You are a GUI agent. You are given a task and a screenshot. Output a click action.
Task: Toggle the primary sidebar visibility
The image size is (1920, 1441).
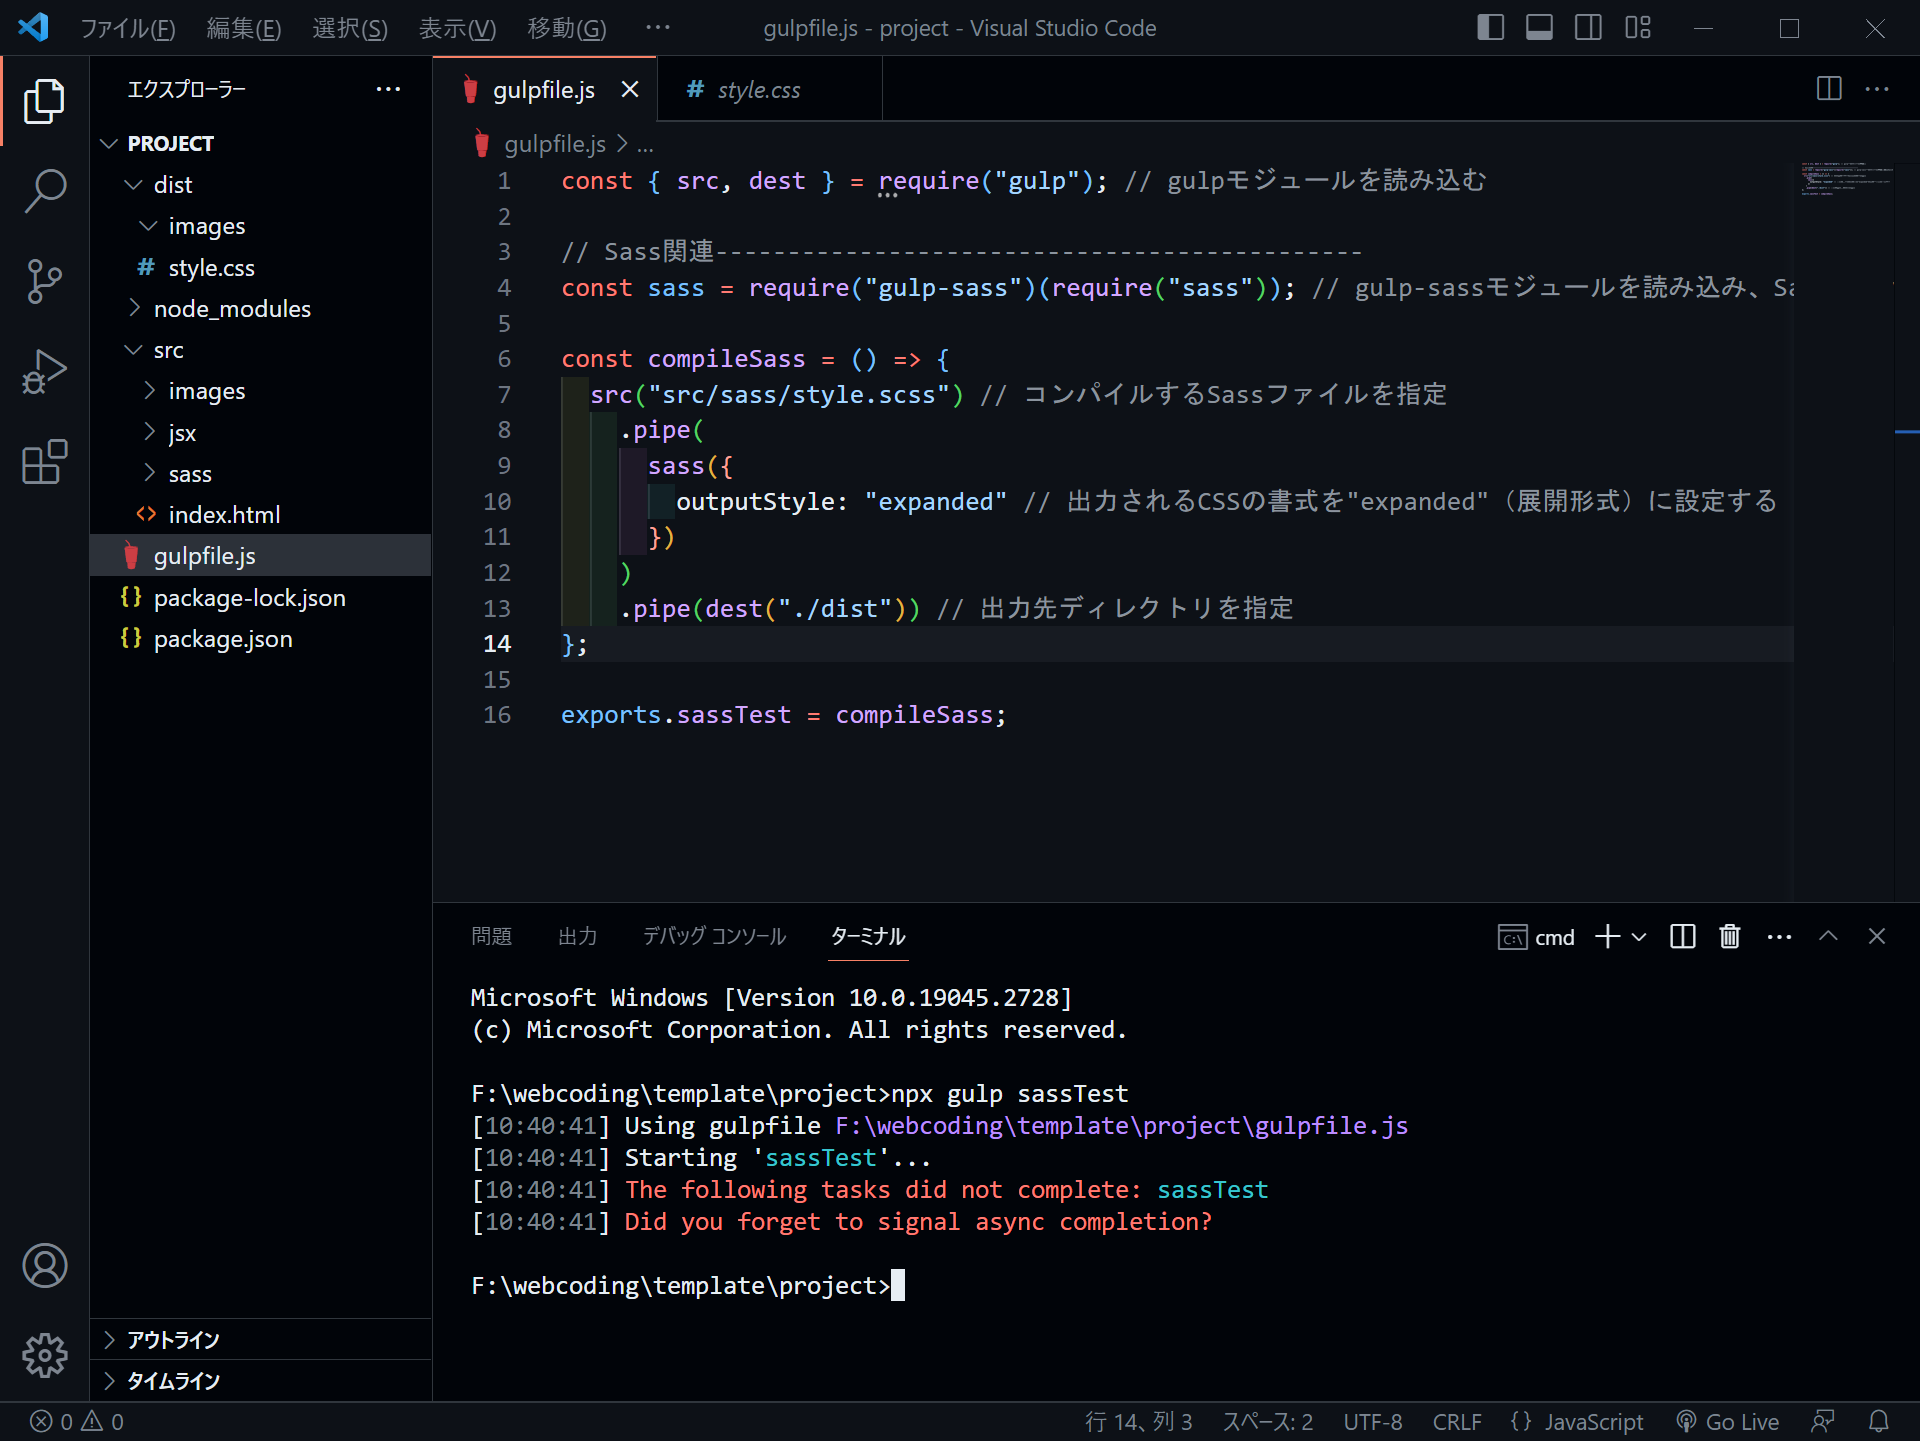(1490, 28)
